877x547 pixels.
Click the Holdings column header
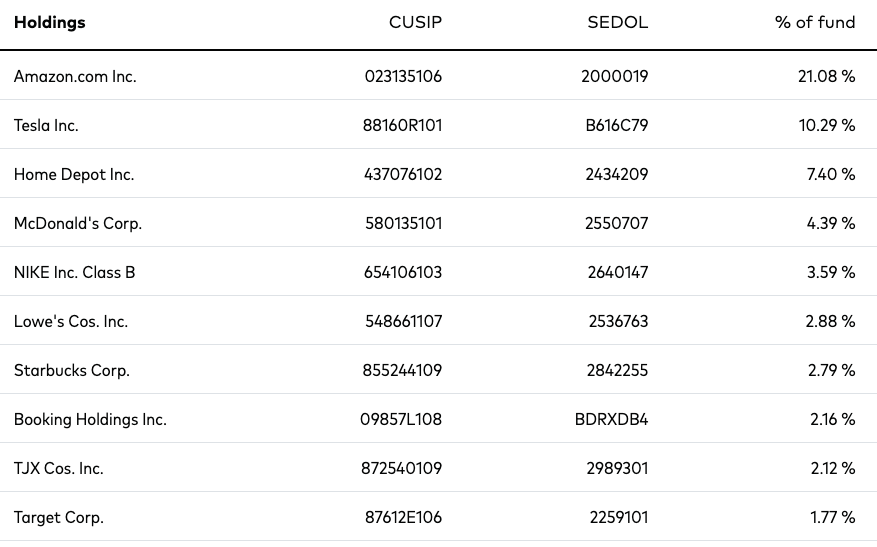point(50,22)
